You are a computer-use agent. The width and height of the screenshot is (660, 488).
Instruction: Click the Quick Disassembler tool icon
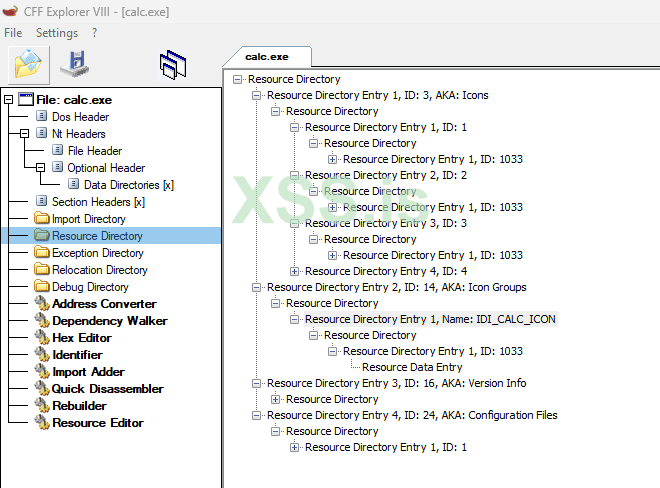42,388
